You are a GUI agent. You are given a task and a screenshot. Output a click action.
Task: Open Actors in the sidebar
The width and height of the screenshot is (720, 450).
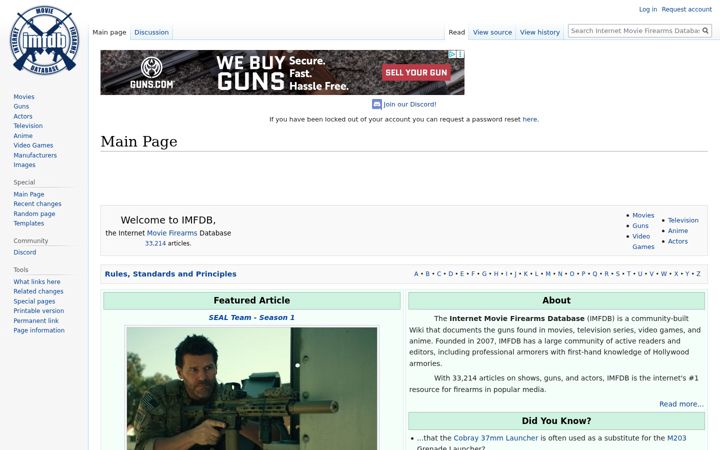tap(23, 116)
